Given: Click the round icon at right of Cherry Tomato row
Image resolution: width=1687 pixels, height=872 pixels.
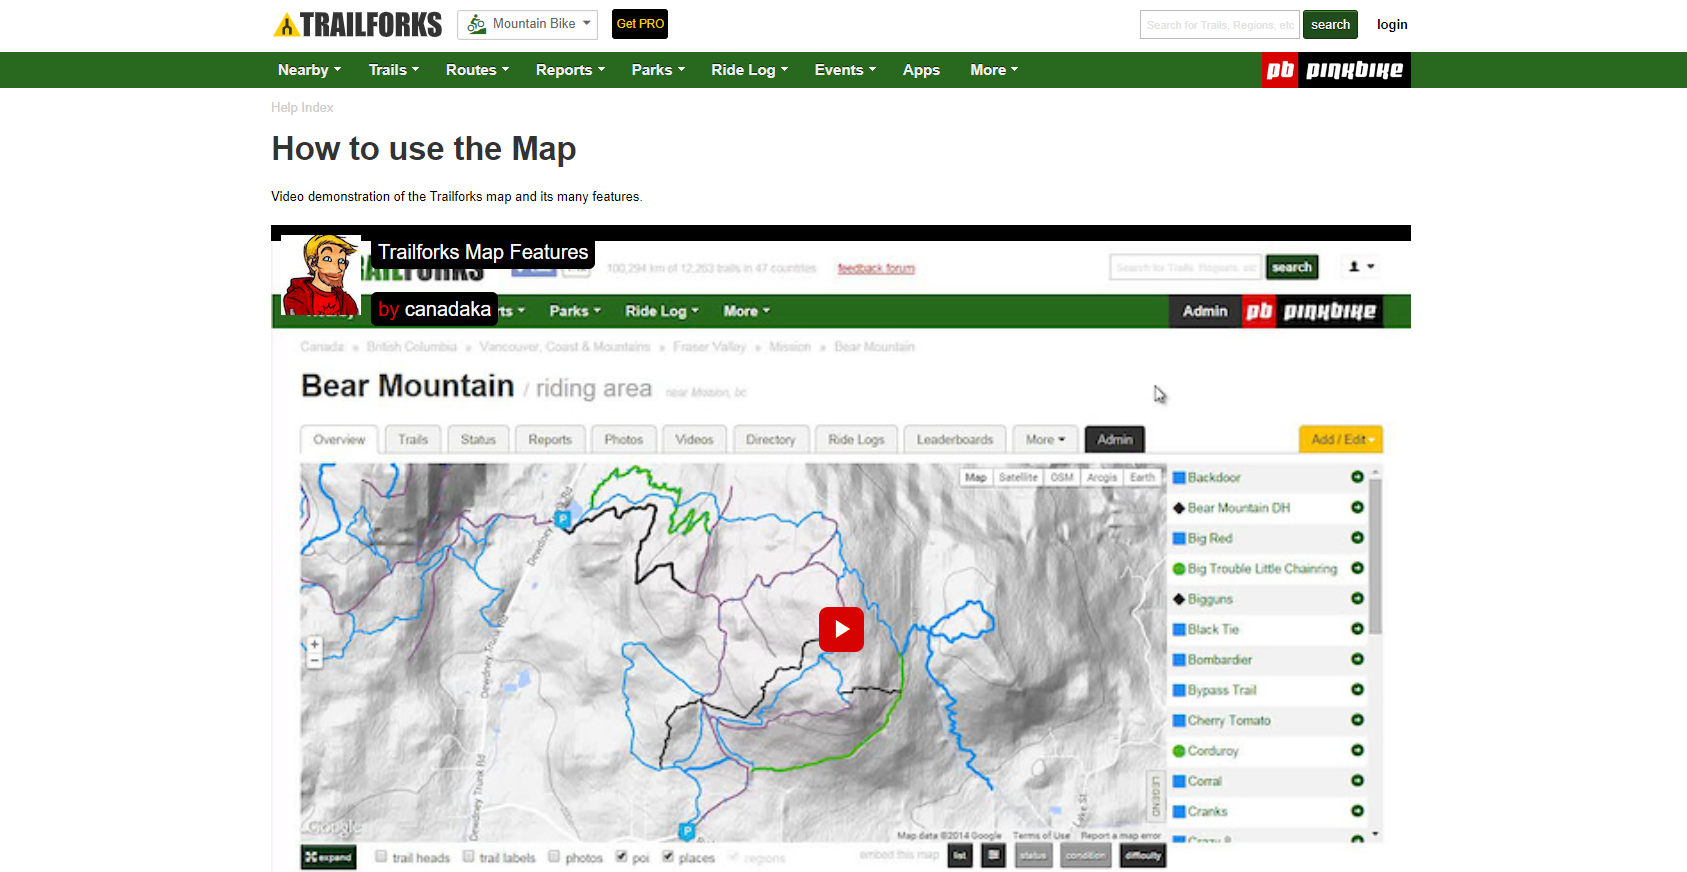Looking at the screenshot, I should point(1357,720).
